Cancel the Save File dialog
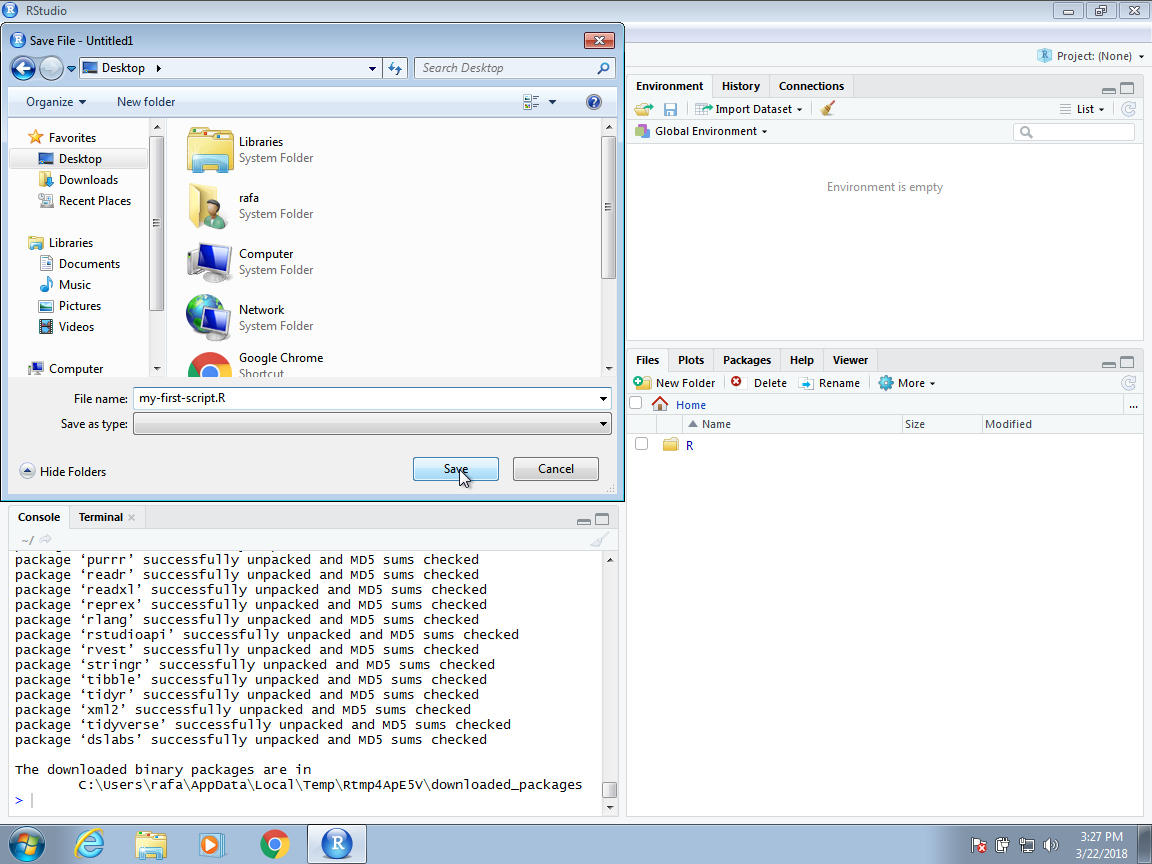 point(555,469)
